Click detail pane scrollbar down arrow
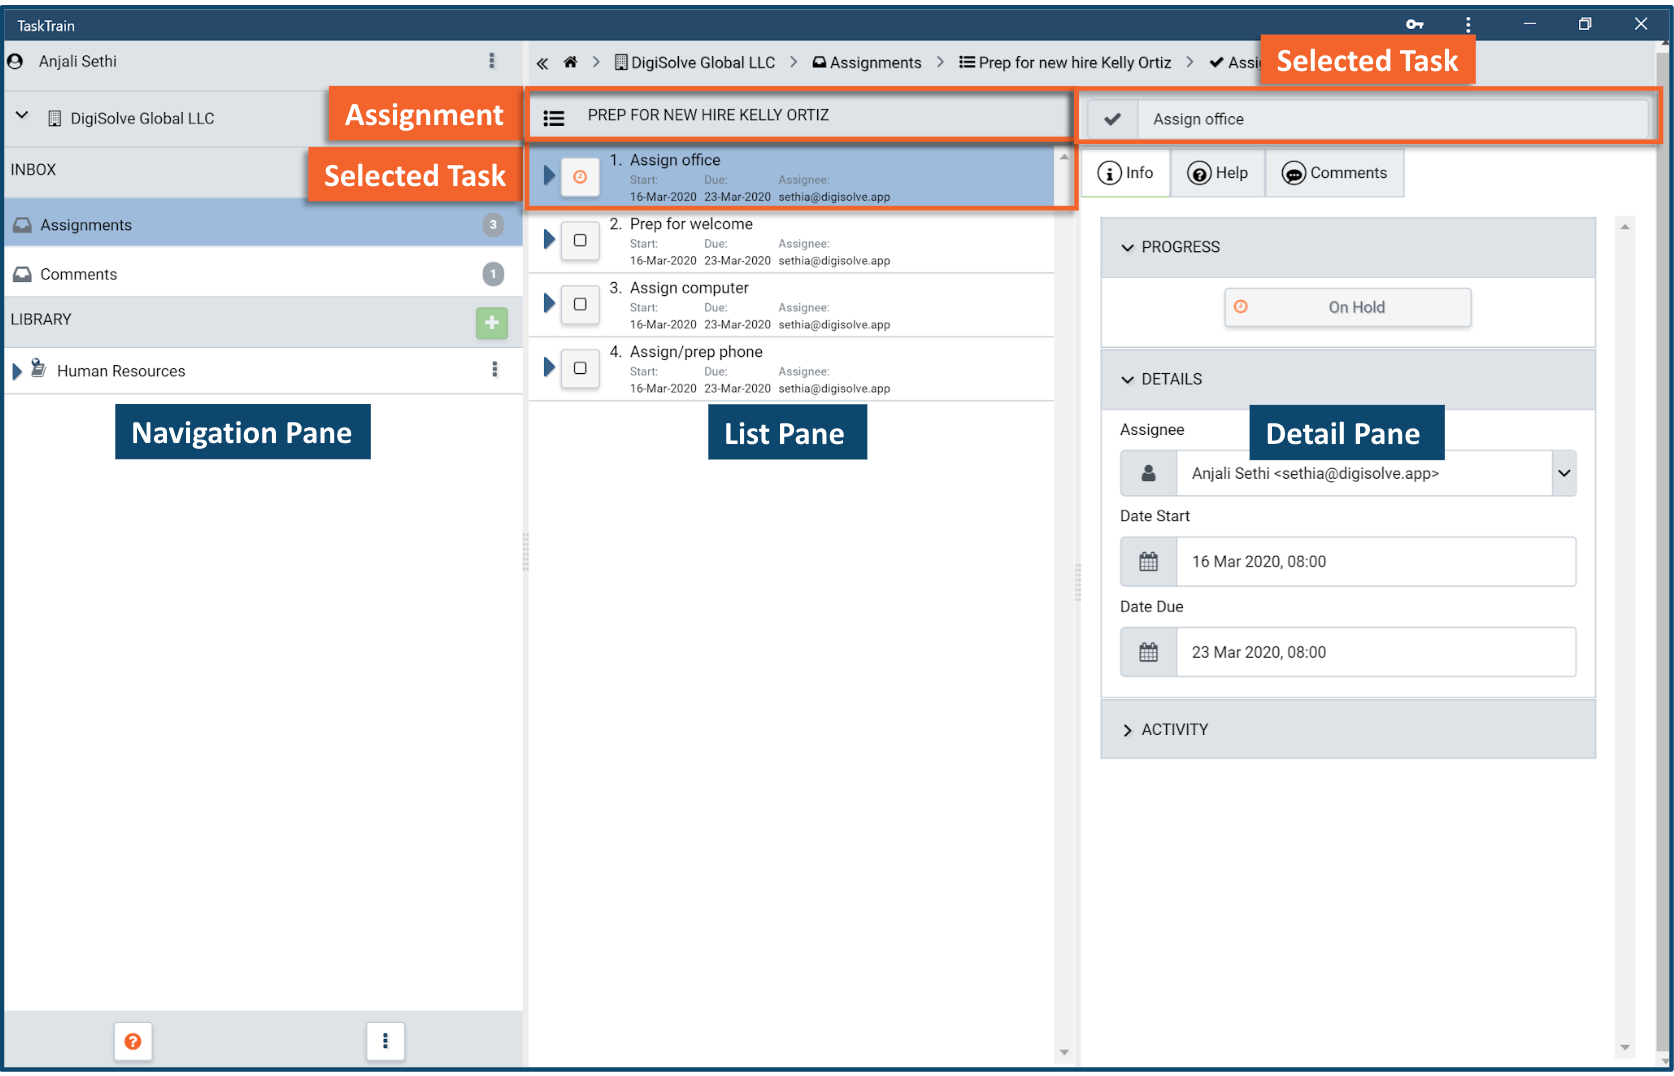1674x1076 pixels. point(1625,1047)
